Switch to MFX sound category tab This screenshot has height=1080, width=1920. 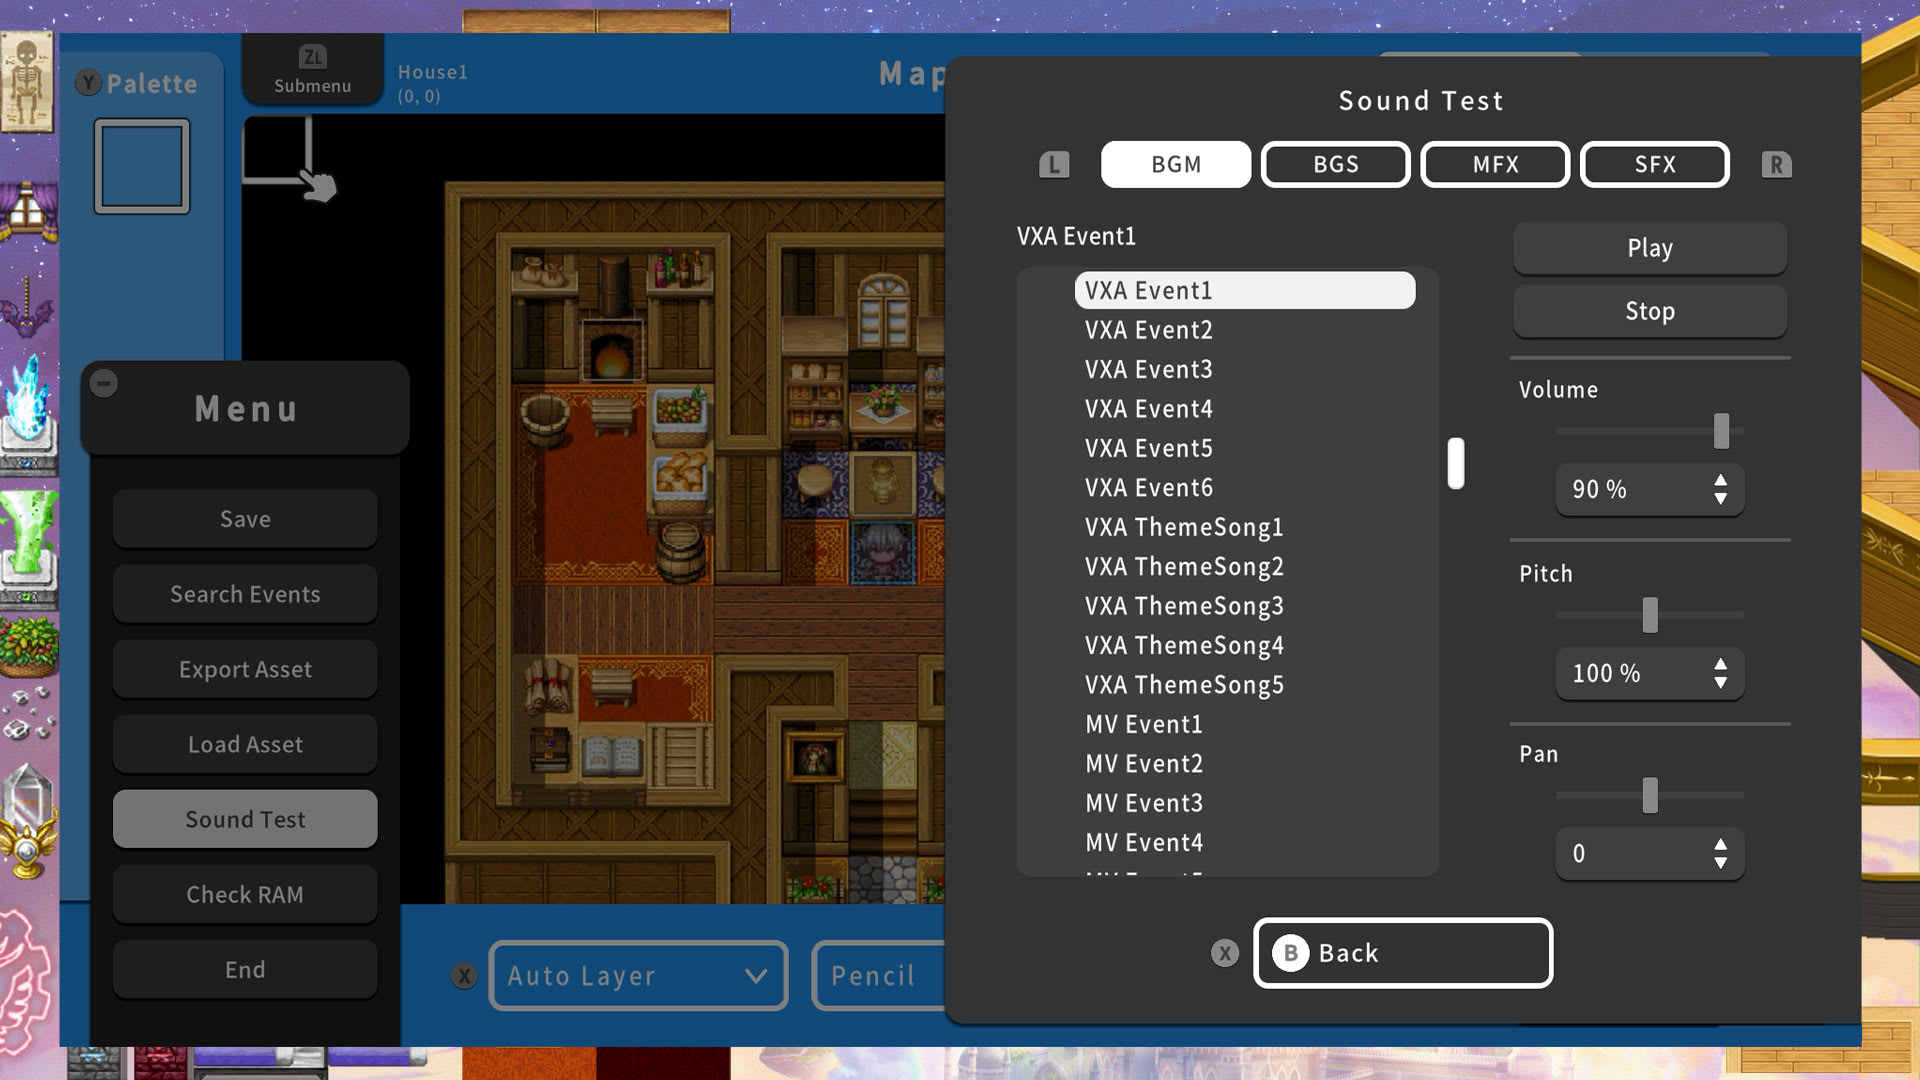[x=1495, y=164]
